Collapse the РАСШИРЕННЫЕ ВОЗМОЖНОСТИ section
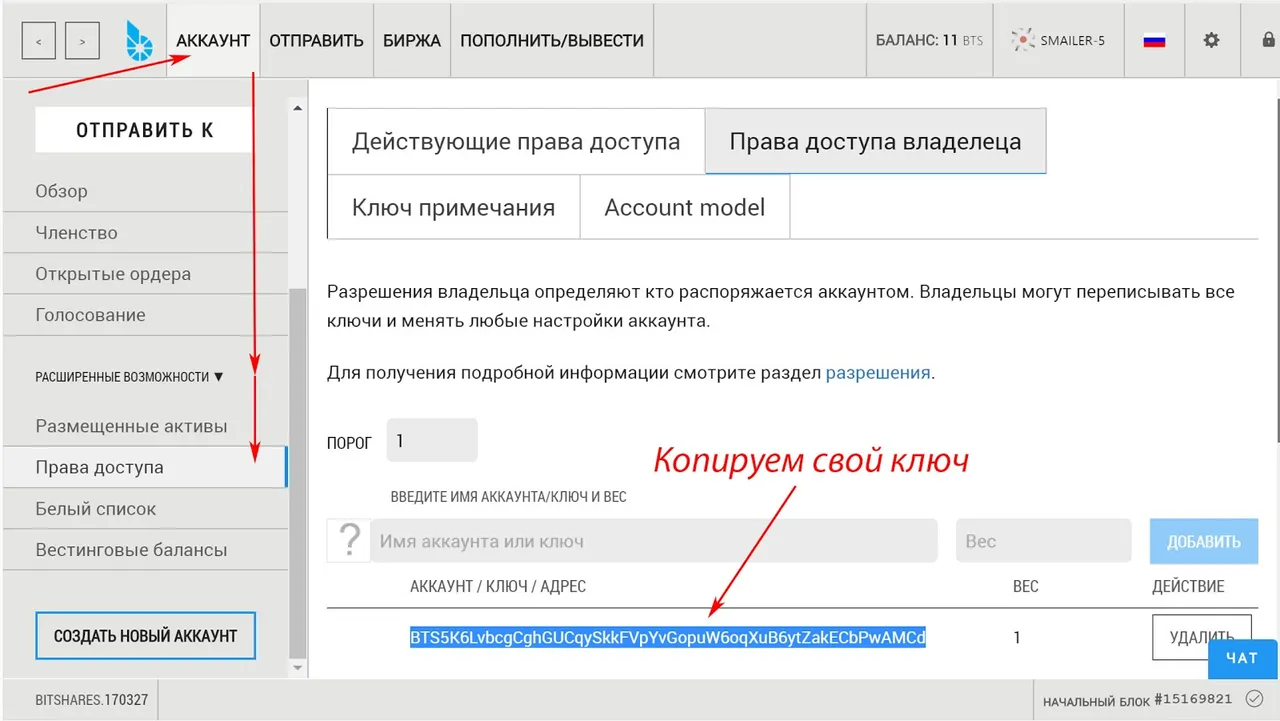 130,377
